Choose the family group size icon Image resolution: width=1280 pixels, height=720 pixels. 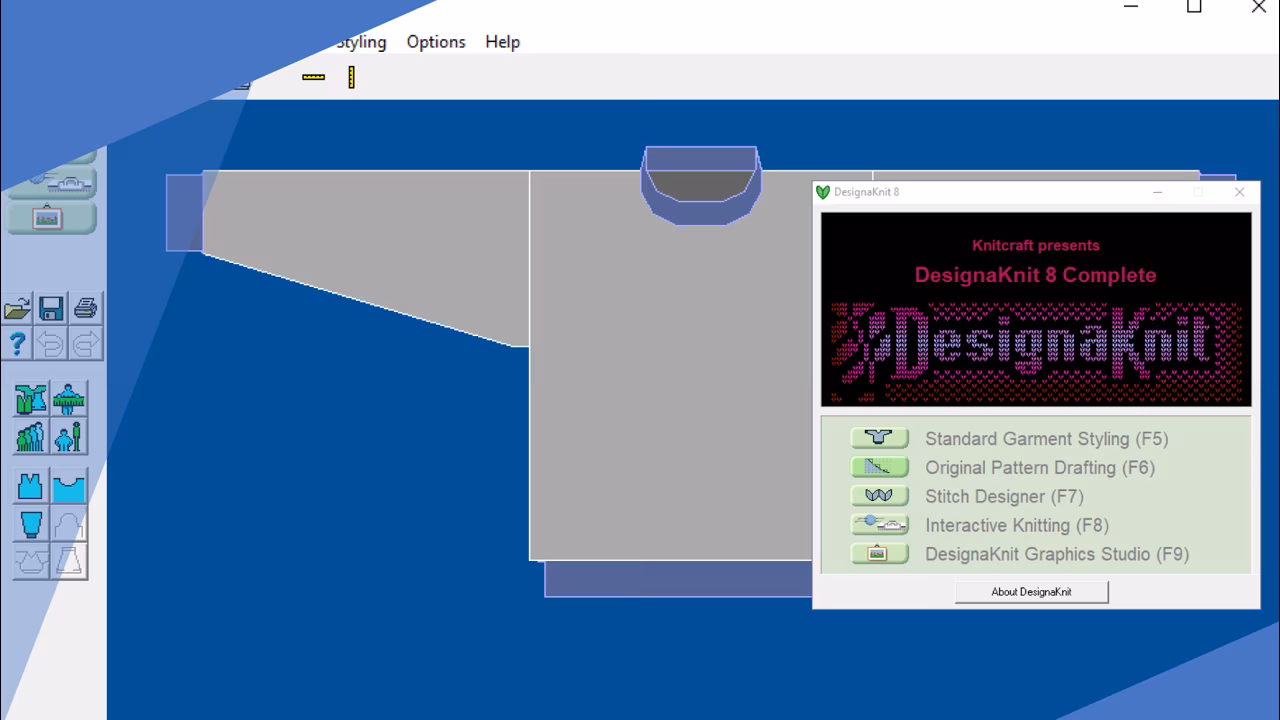[x=31, y=437]
